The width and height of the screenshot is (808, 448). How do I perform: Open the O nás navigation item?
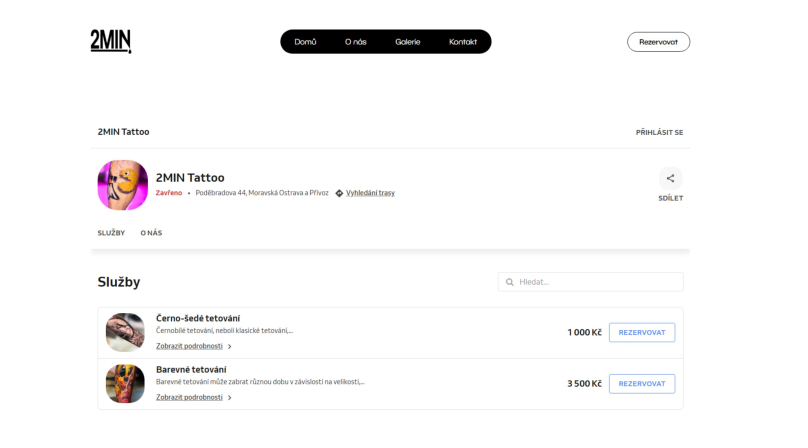(356, 42)
